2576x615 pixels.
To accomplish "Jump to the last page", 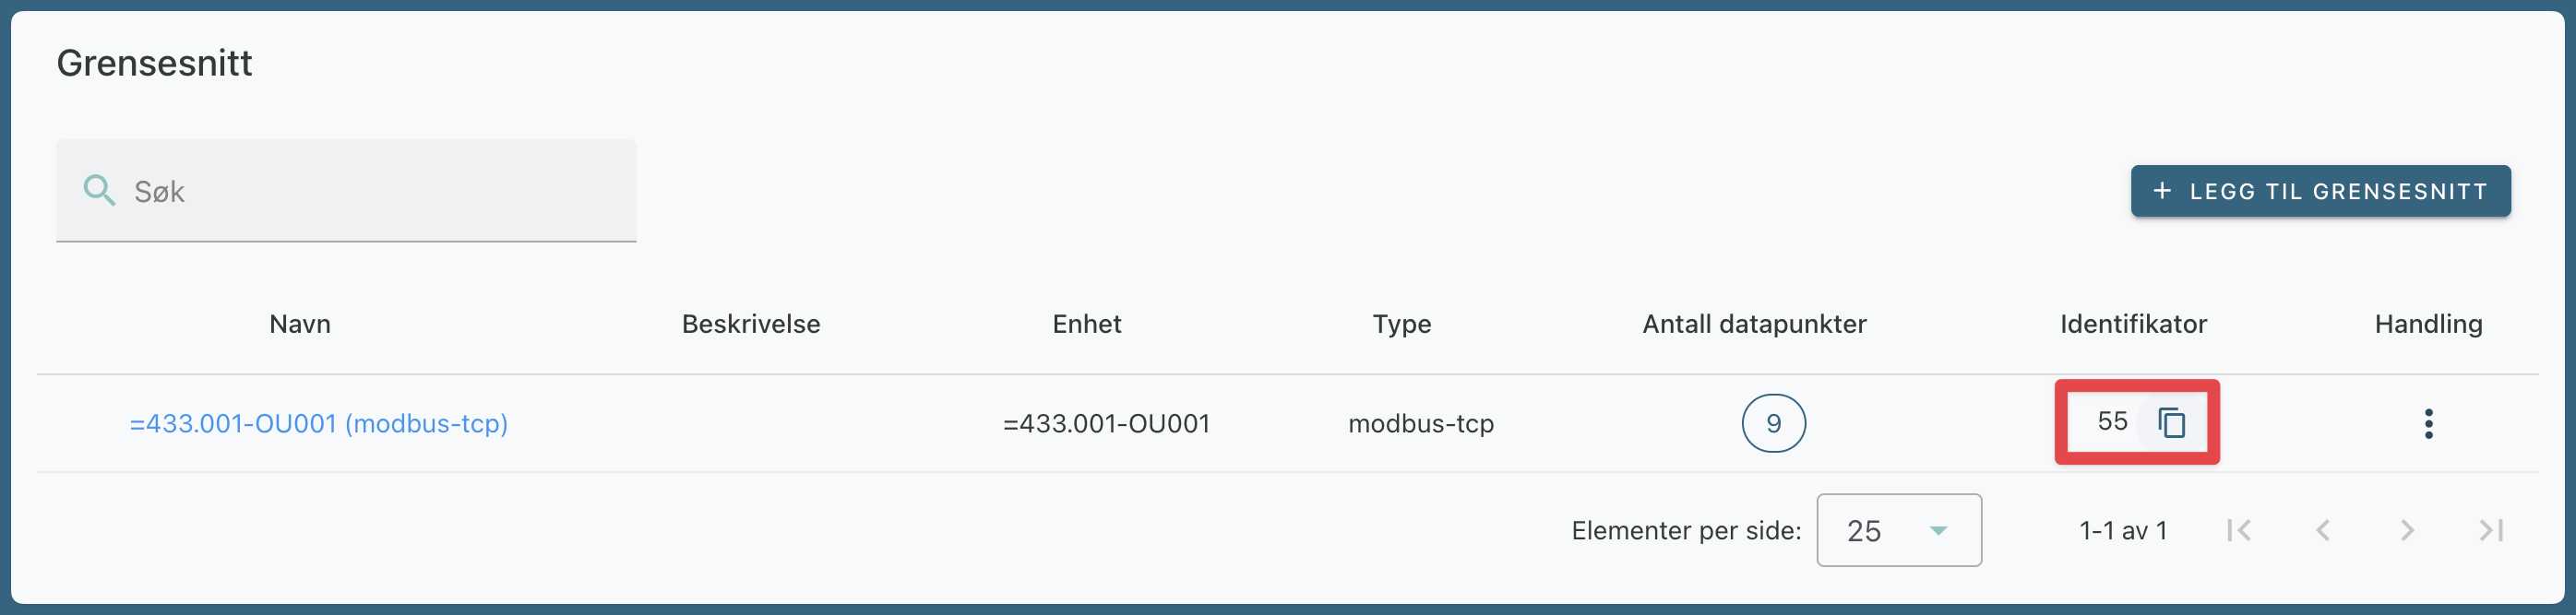I will coord(2491,530).
